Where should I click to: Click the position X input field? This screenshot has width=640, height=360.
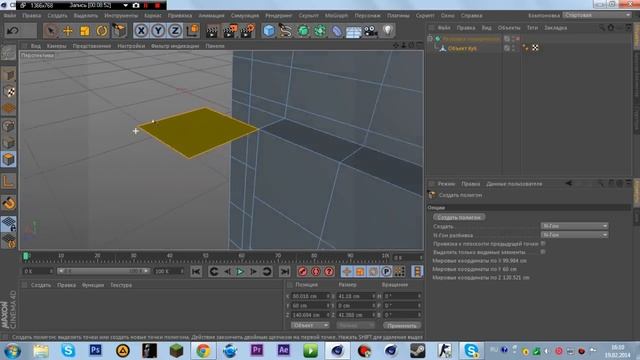311,296
